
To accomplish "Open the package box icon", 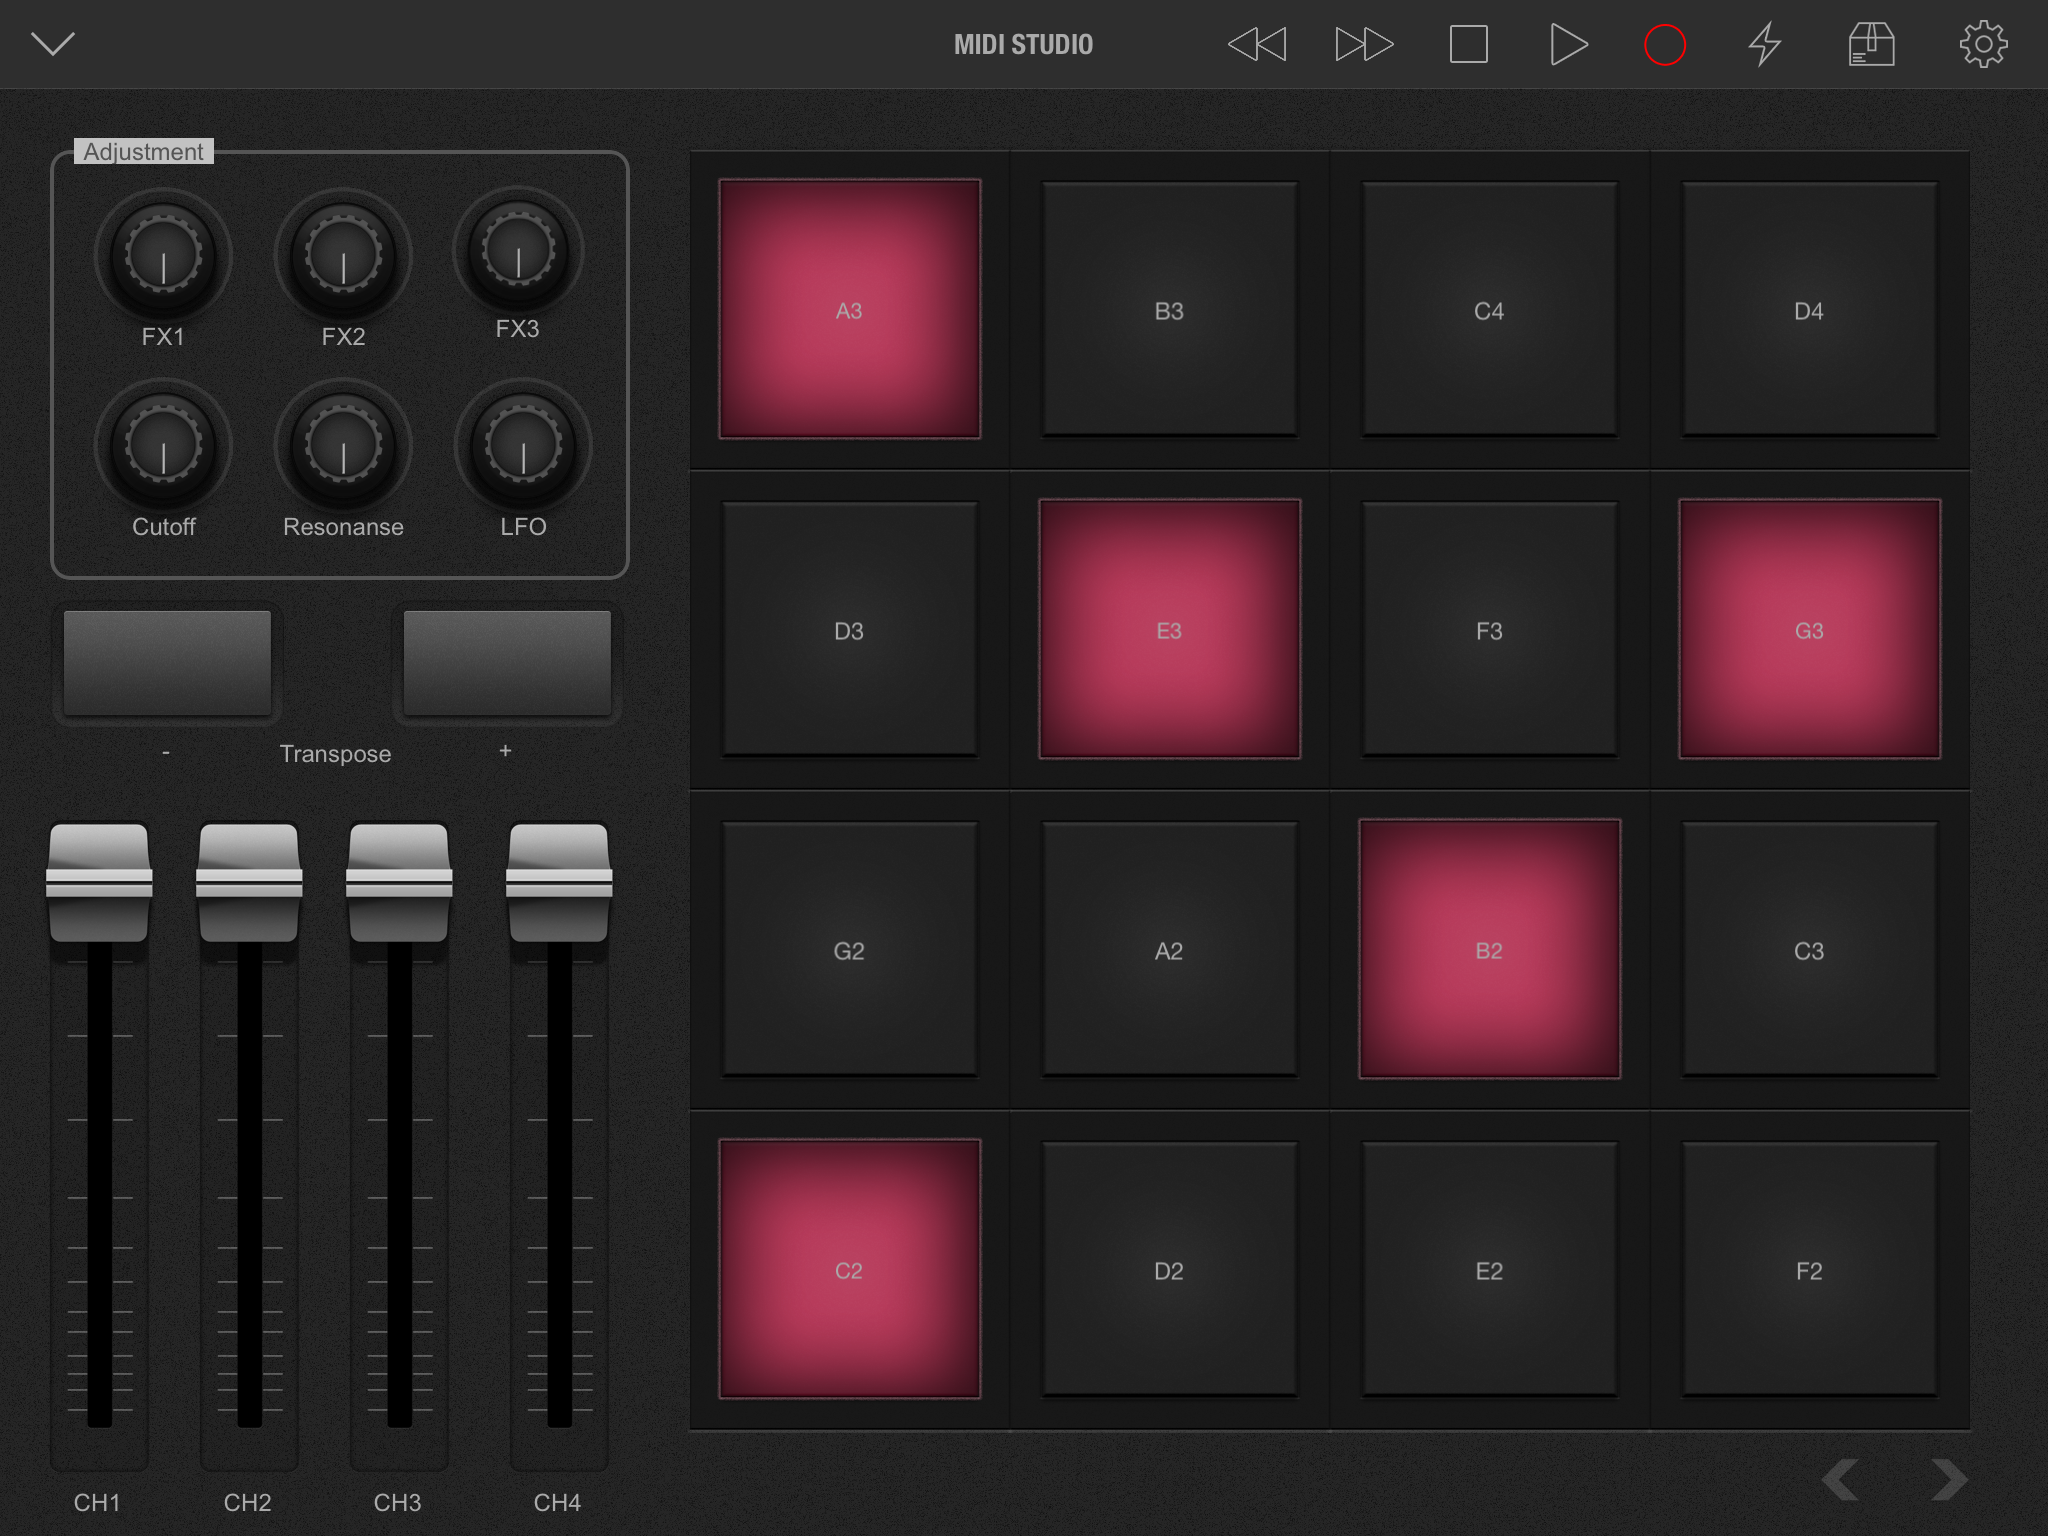I will (x=1871, y=45).
